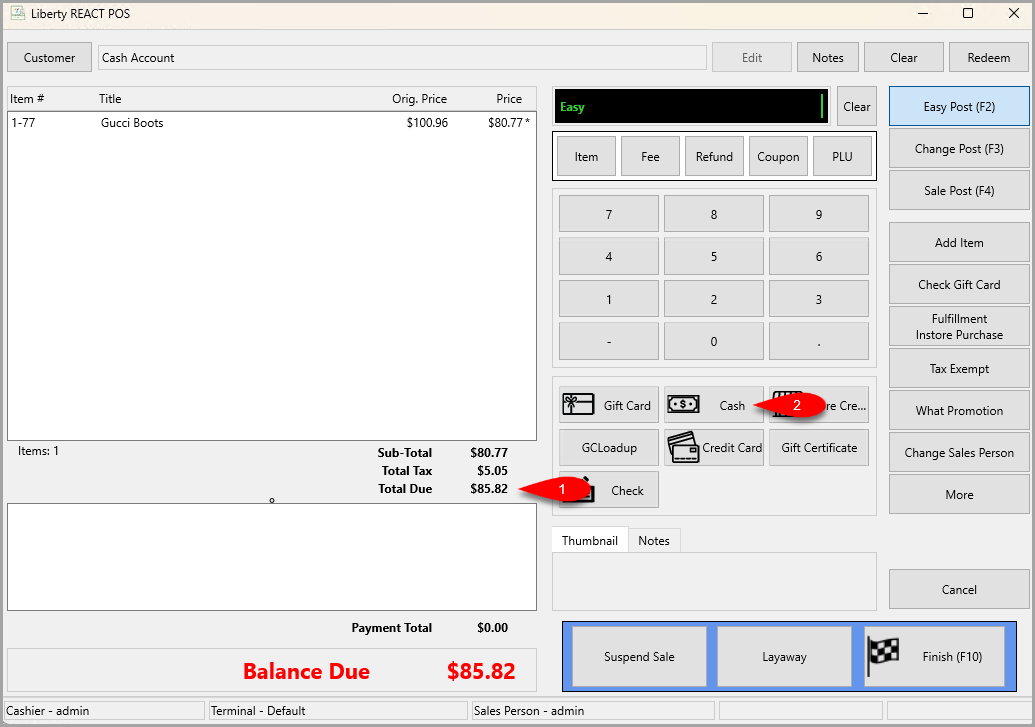Image resolution: width=1035 pixels, height=727 pixels.
Task: Click the black Easy entry display field
Action: coord(691,106)
